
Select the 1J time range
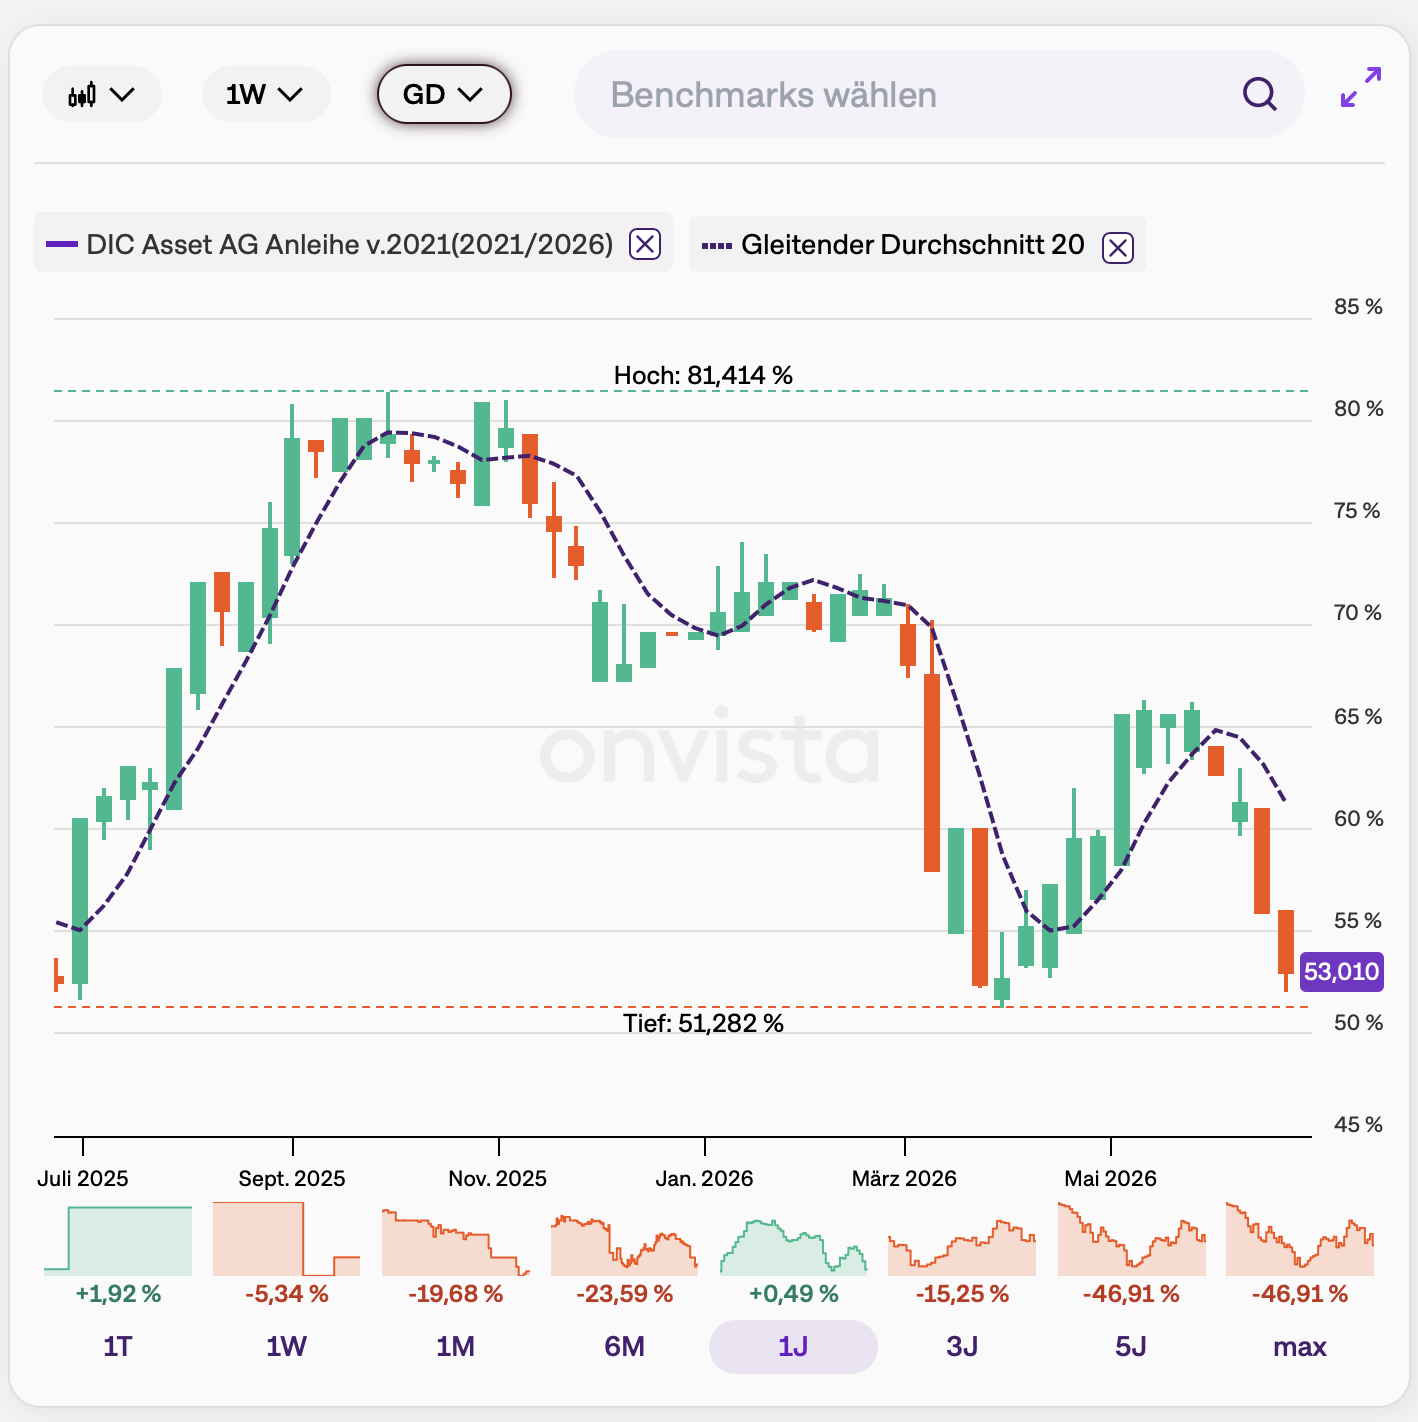coord(793,1347)
